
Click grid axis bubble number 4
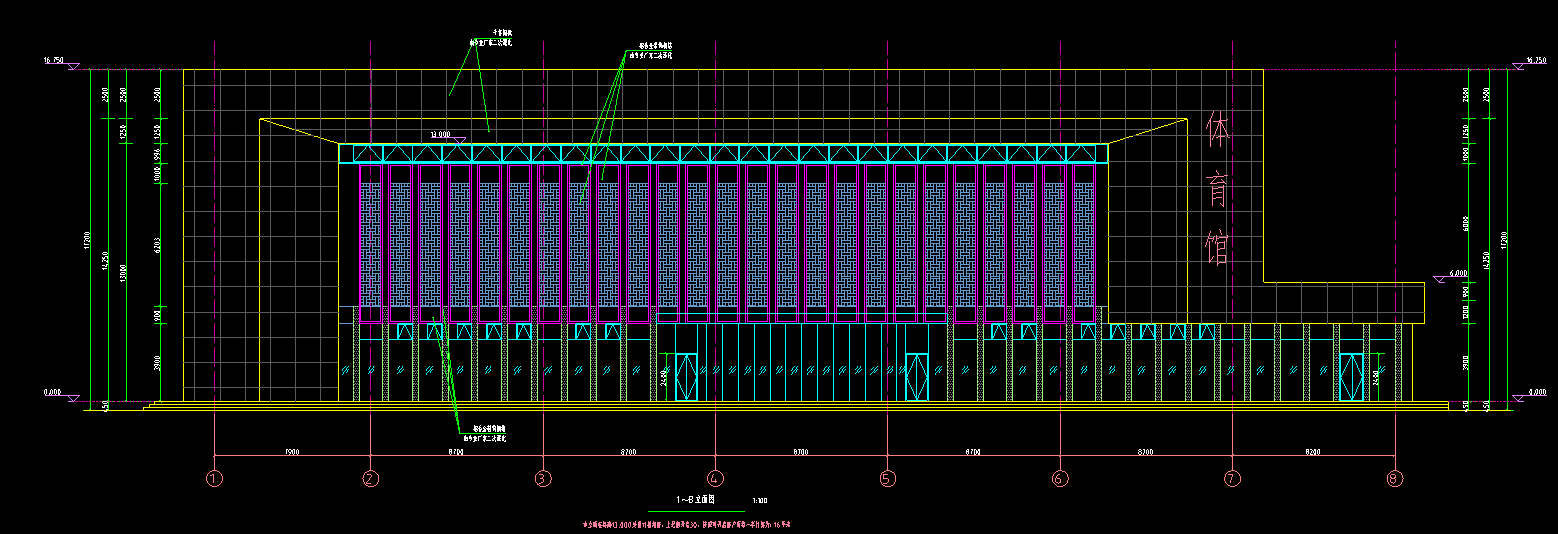click(715, 479)
